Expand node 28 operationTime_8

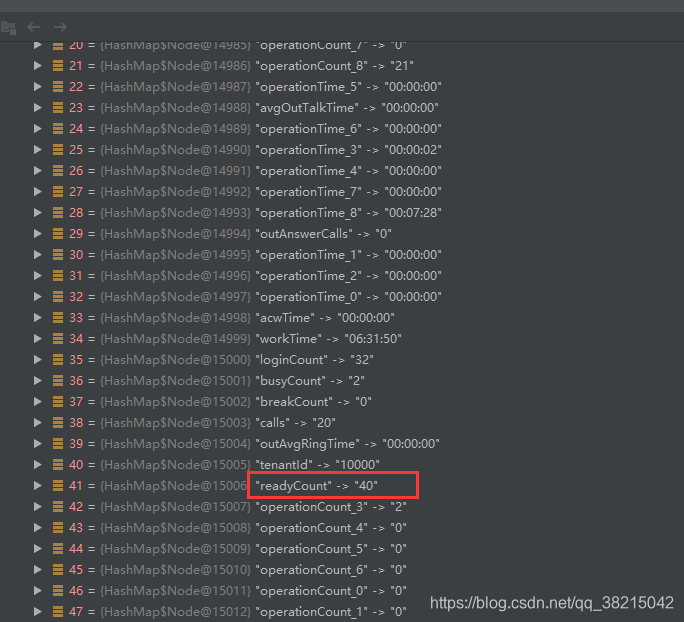pyautogui.click(x=38, y=212)
